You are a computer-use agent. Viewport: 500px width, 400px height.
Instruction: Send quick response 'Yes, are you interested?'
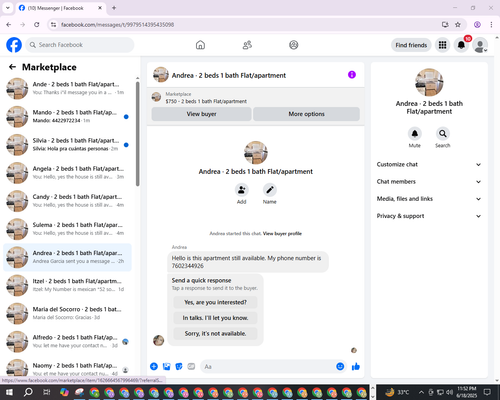215,302
